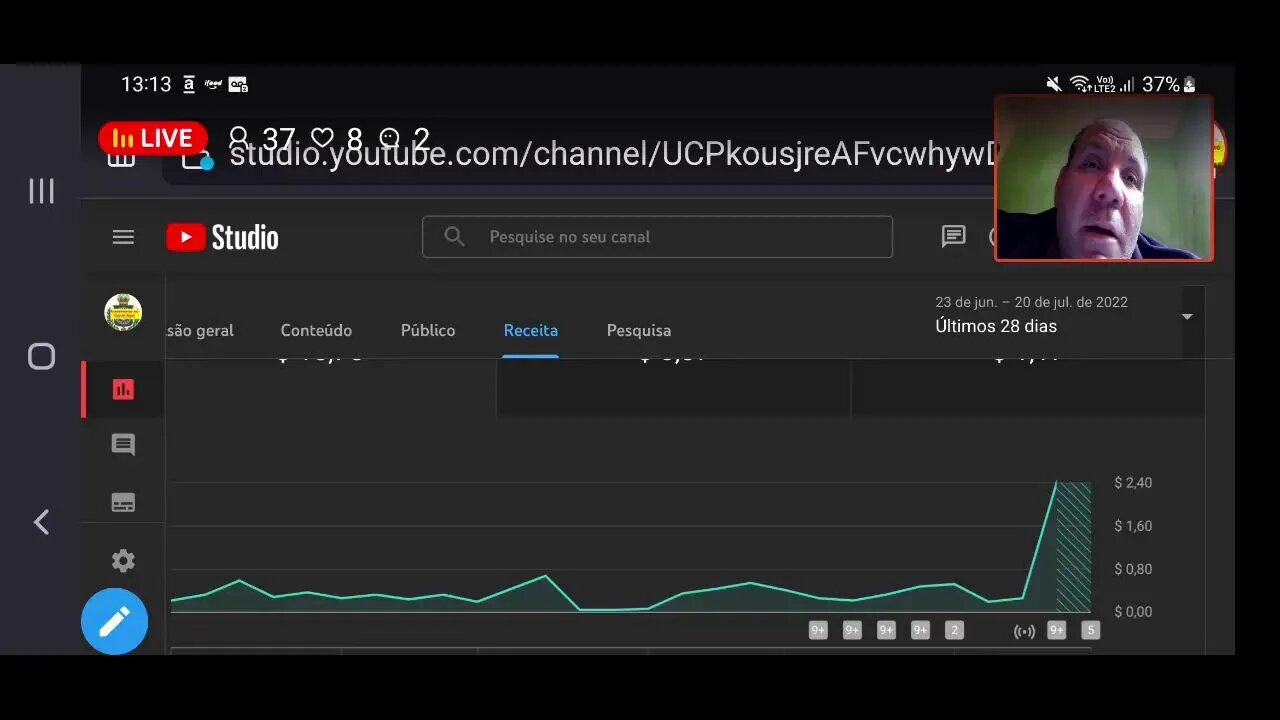Switch to the 'Visão geral' tab
This screenshot has width=1280, height=720.
[x=199, y=330]
